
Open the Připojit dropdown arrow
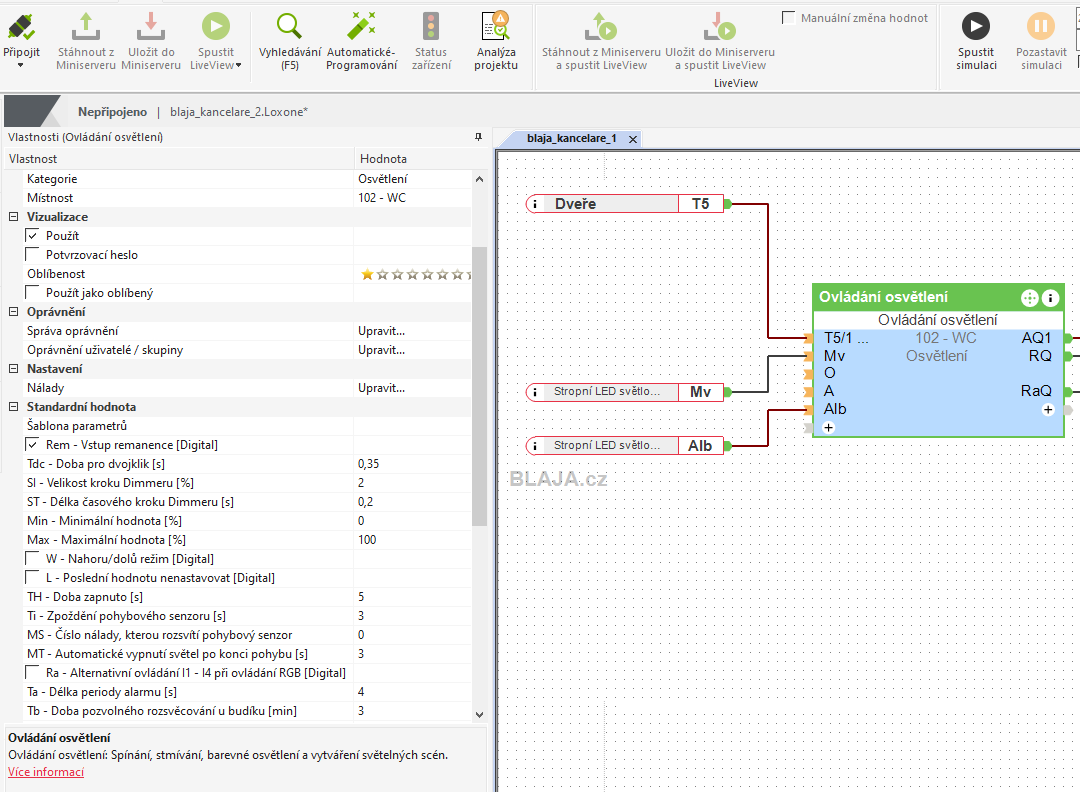tap(21, 65)
